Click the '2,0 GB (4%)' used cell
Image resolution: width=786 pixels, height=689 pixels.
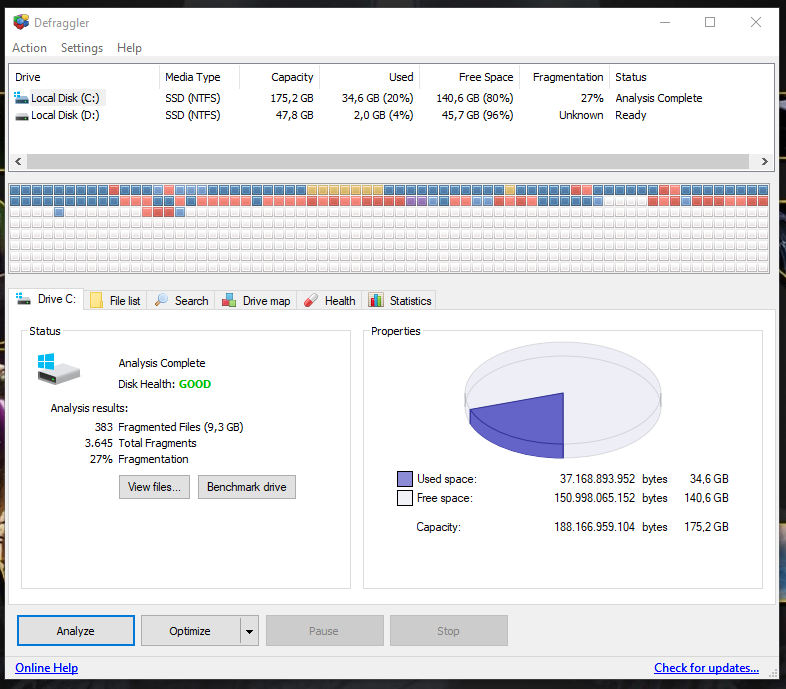(383, 115)
